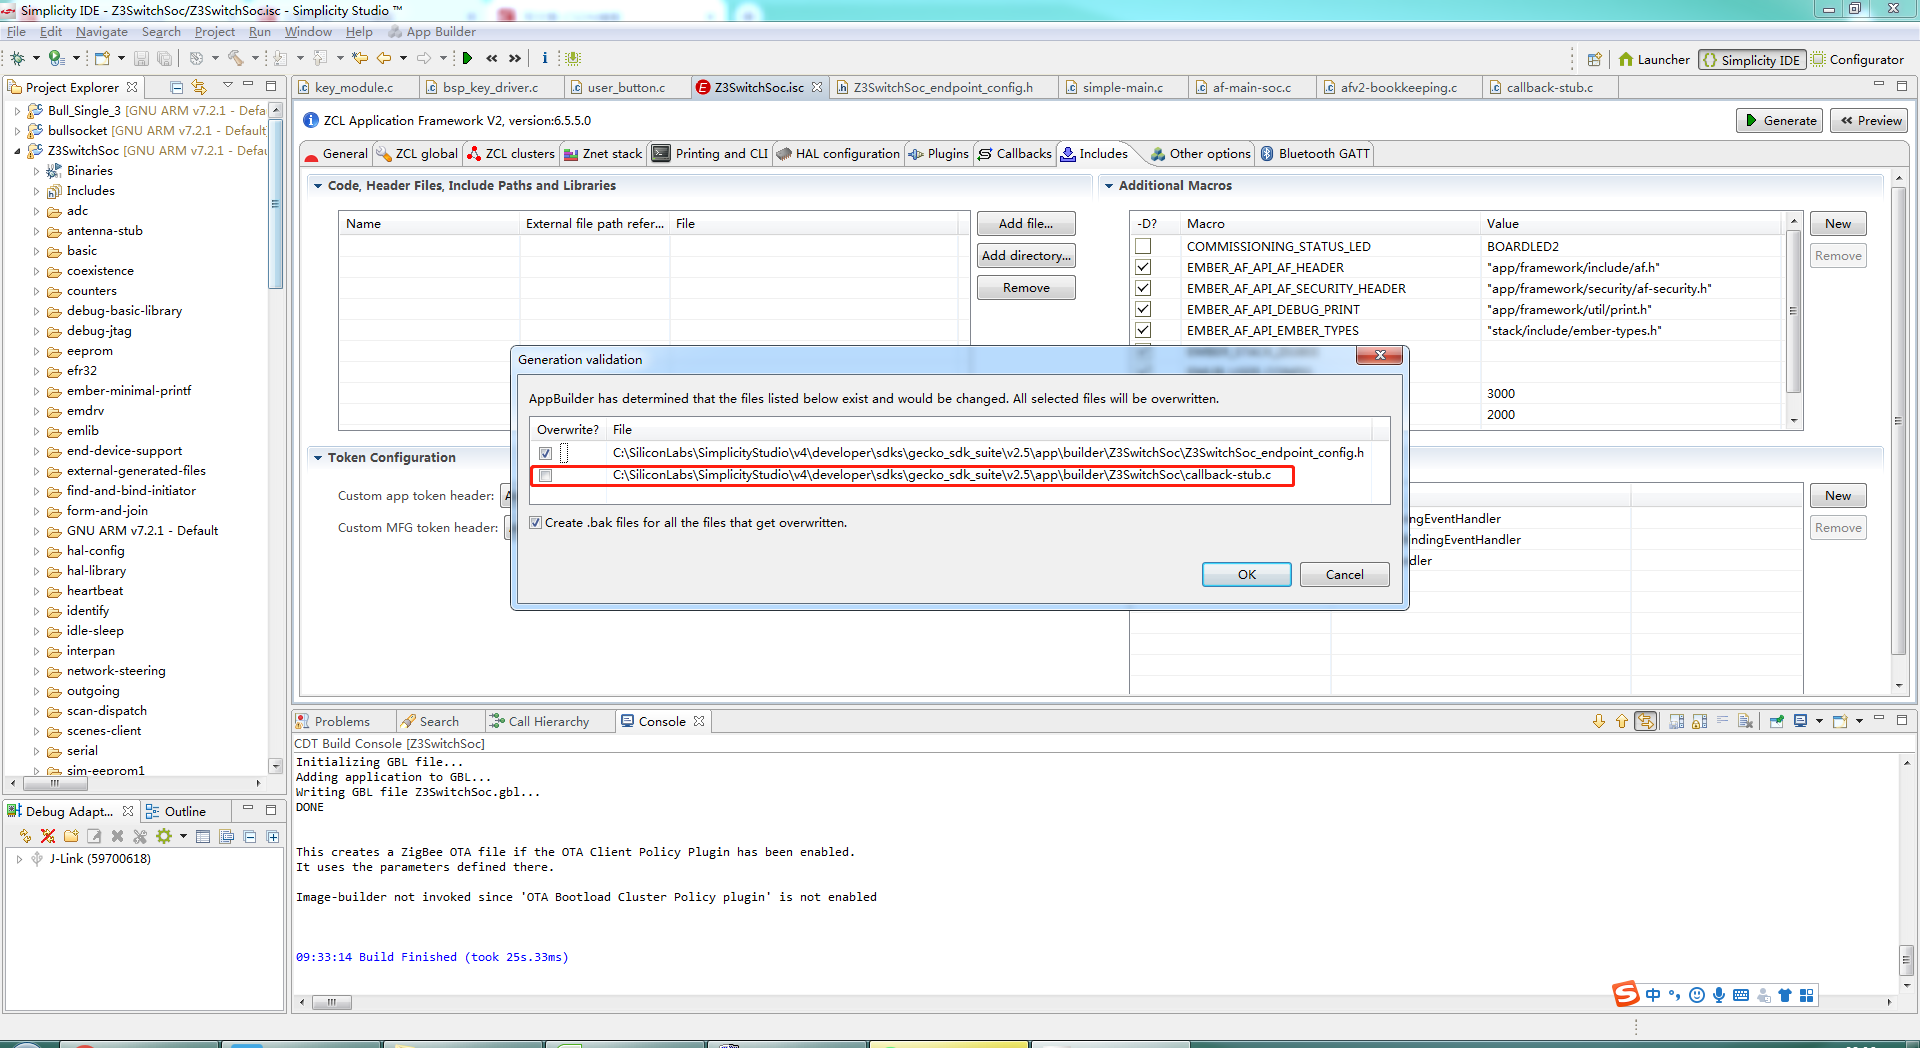Image resolution: width=1920 pixels, height=1048 pixels.
Task: Click Collapse All minus icon in Debug Adapters
Action: click(250, 836)
